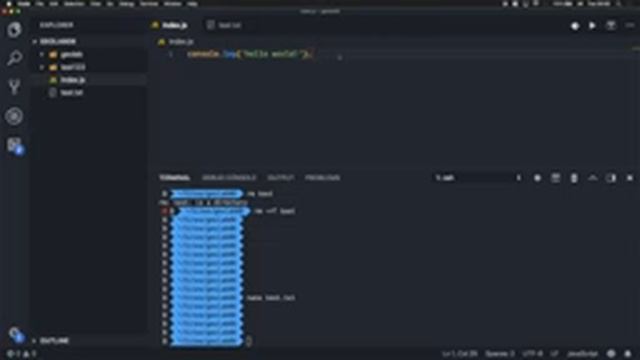Image resolution: width=640 pixels, height=360 pixels.
Task: Click the smiley feedback icon in status bar
Action: click(x=611, y=354)
